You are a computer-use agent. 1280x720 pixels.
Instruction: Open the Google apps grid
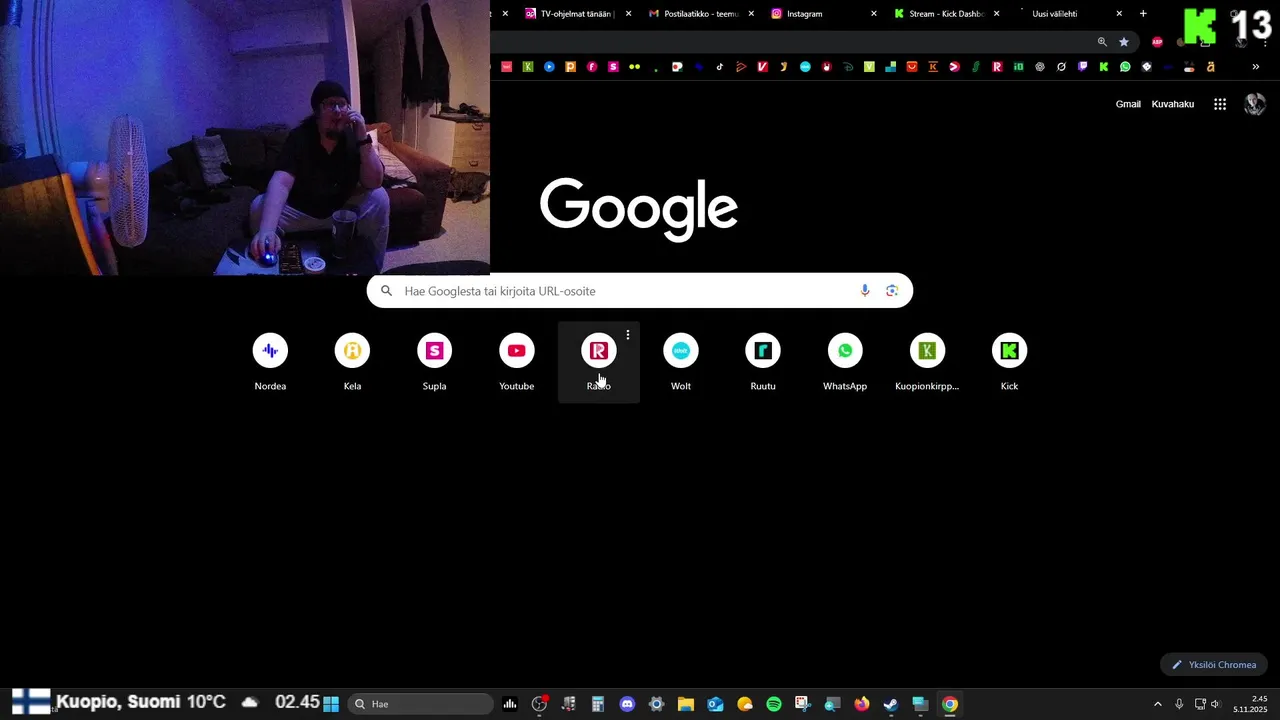pos(1220,104)
